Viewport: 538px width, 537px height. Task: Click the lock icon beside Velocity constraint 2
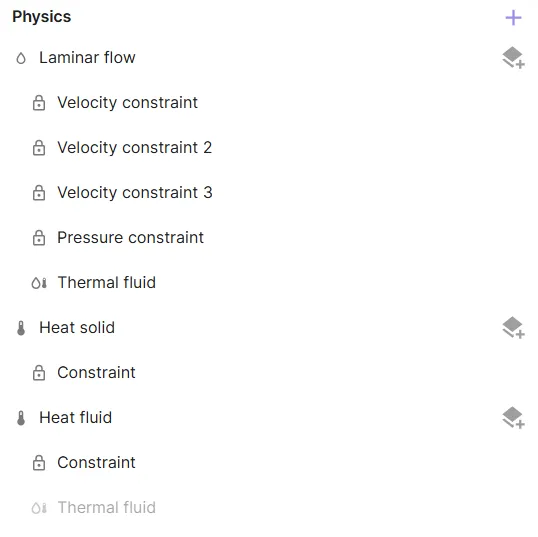click(x=39, y=148)
